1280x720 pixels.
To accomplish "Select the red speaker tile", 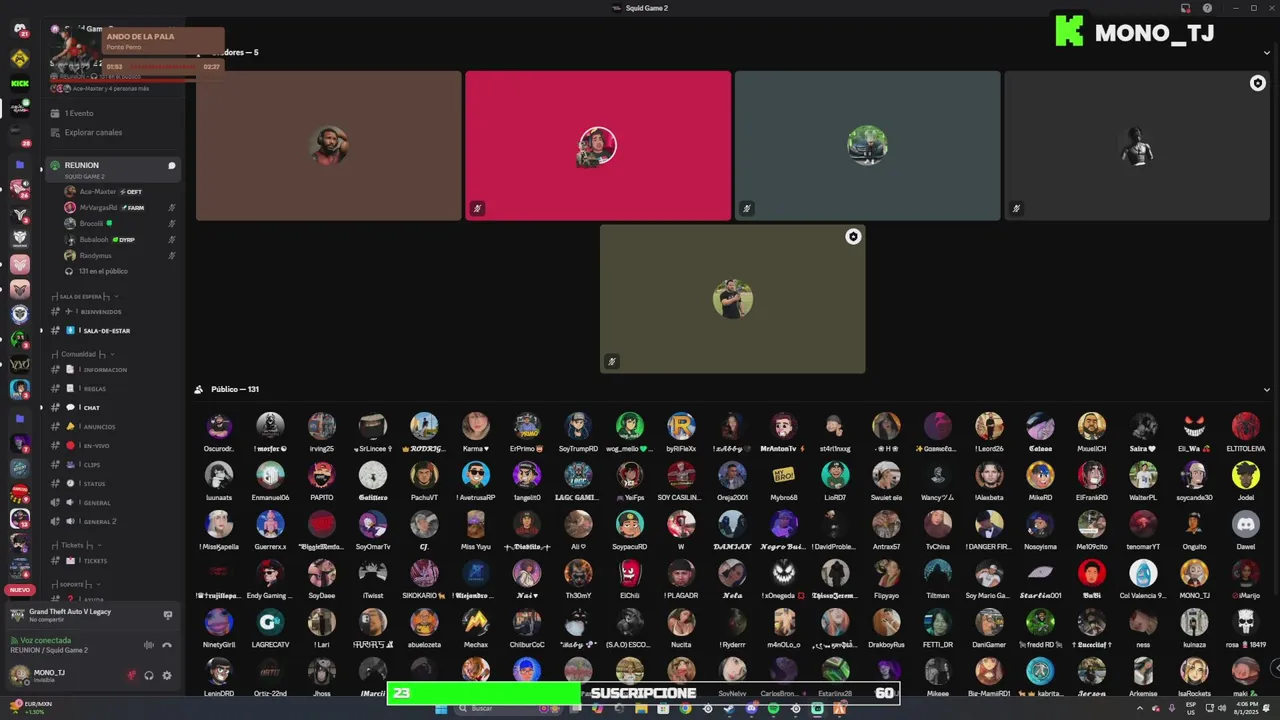I will pyautogui.click(x=598, y=146).
